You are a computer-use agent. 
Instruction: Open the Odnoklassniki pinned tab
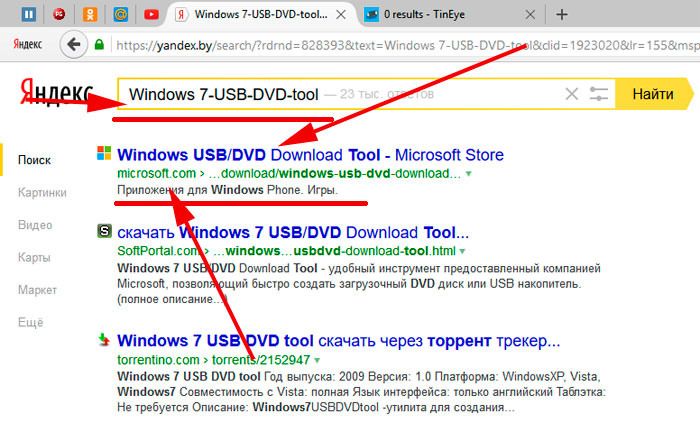[90, 14]
